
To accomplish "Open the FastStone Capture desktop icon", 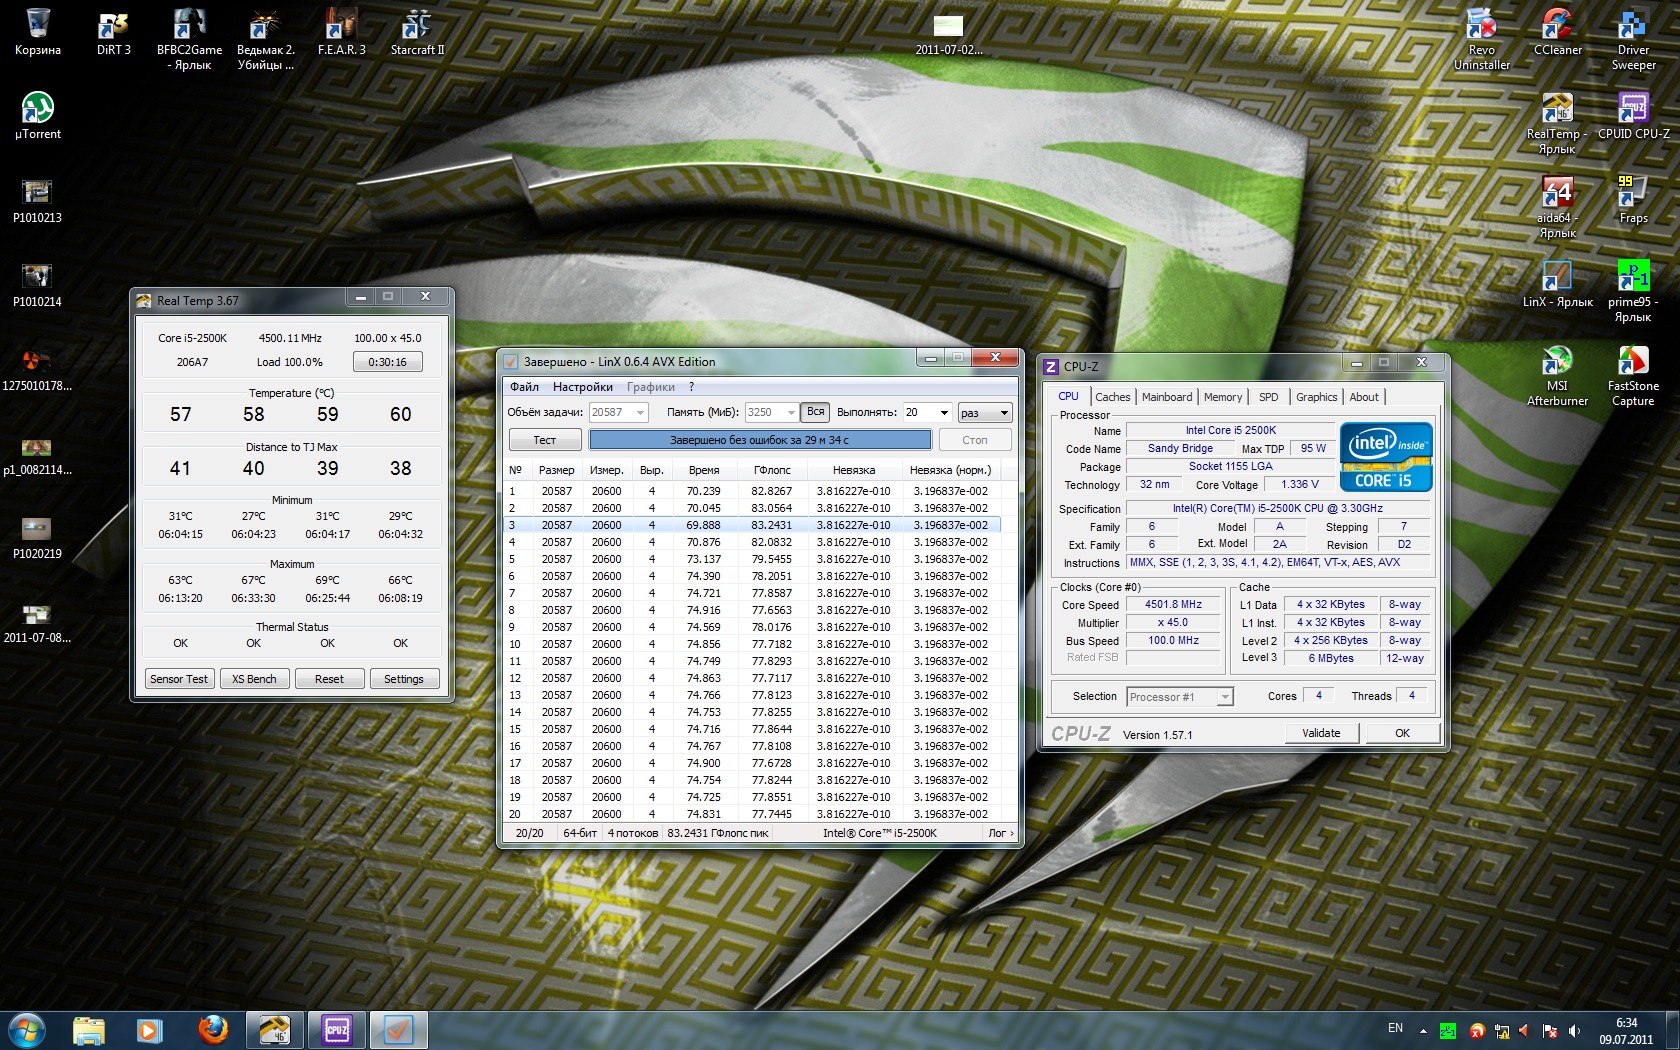I will [x=1634, y=374].
